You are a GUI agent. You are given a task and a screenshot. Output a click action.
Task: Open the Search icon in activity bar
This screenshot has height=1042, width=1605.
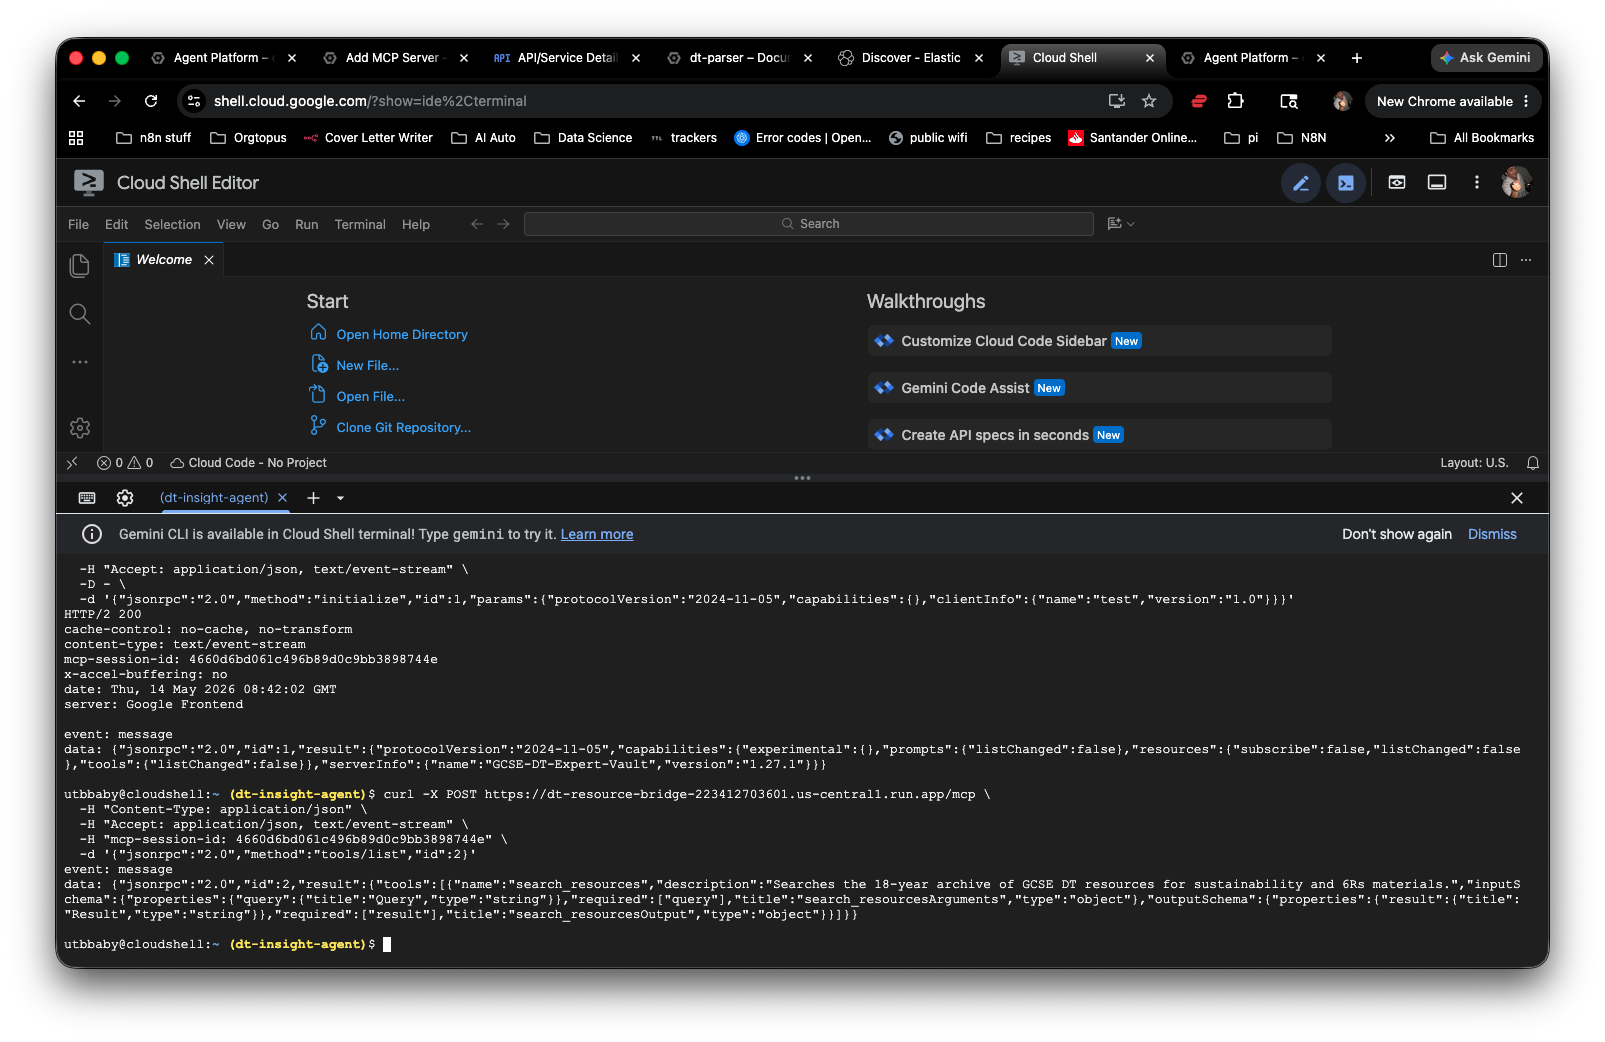coord(80,314)
